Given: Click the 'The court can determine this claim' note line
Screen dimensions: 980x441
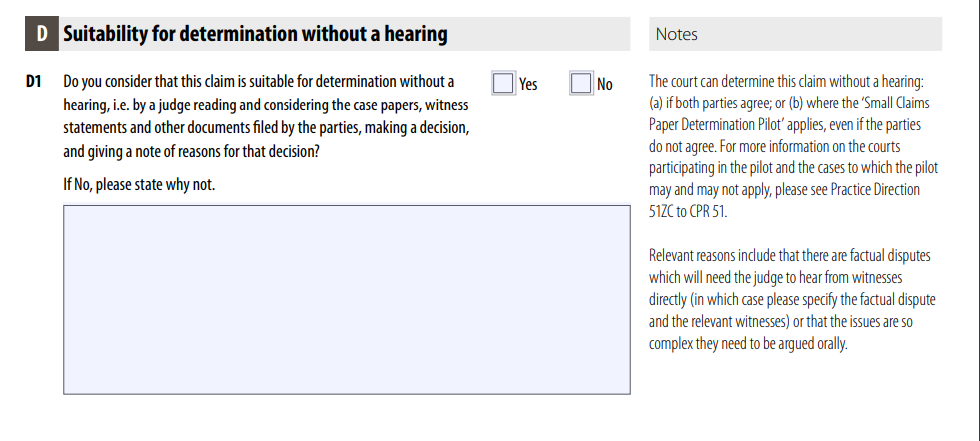Looking at the screenshot, I should 786,82.
